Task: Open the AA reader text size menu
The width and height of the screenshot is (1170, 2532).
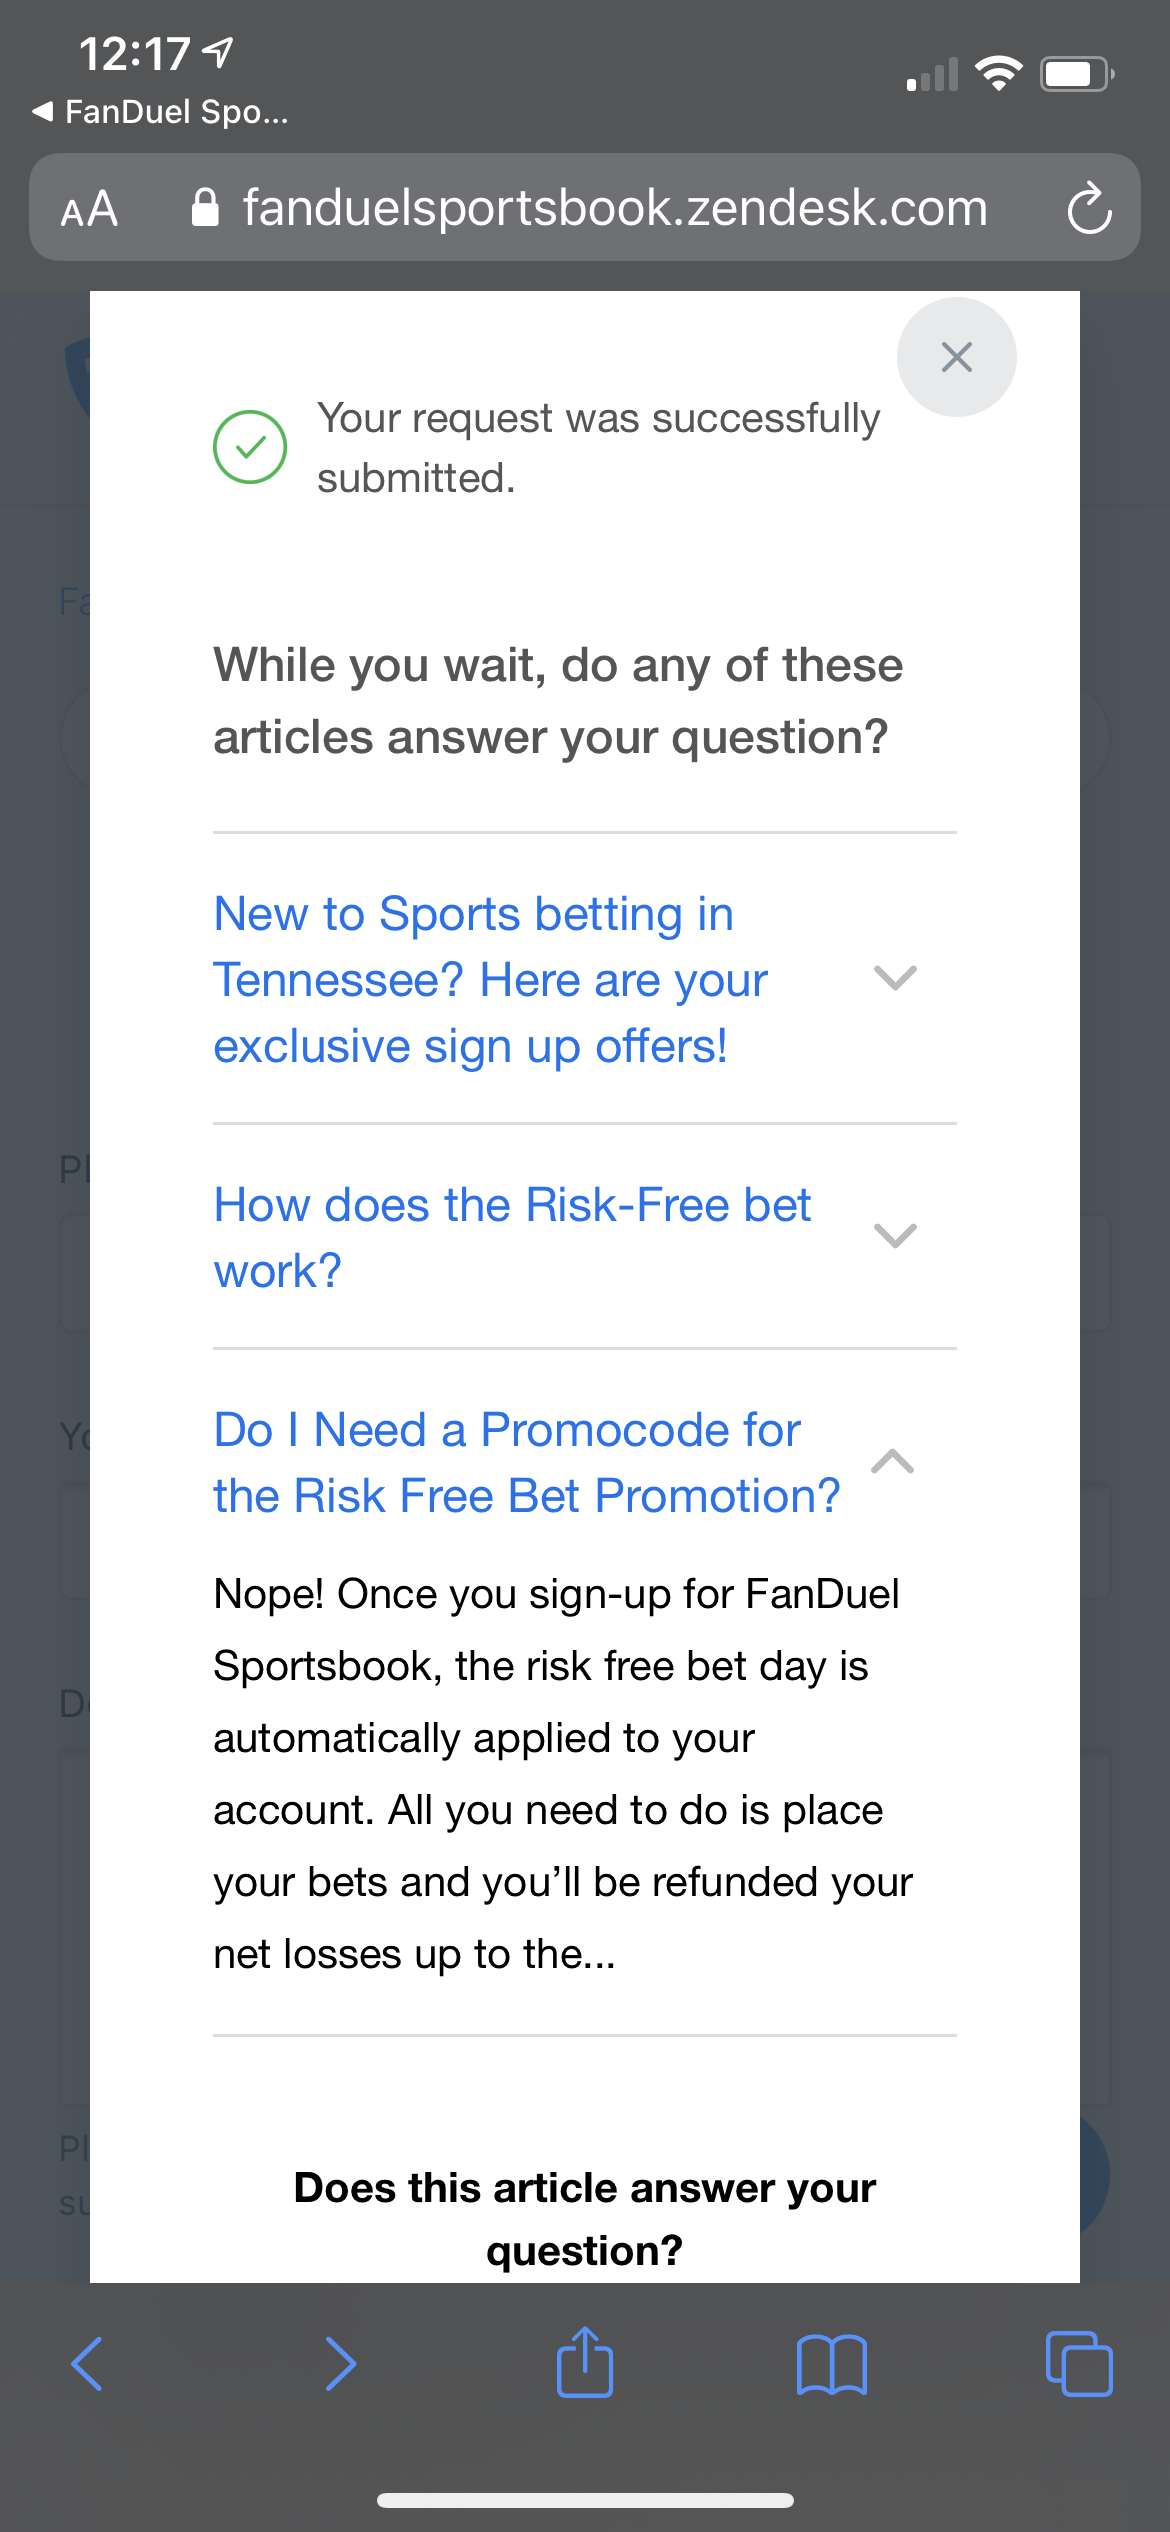Action: point(89,209)
